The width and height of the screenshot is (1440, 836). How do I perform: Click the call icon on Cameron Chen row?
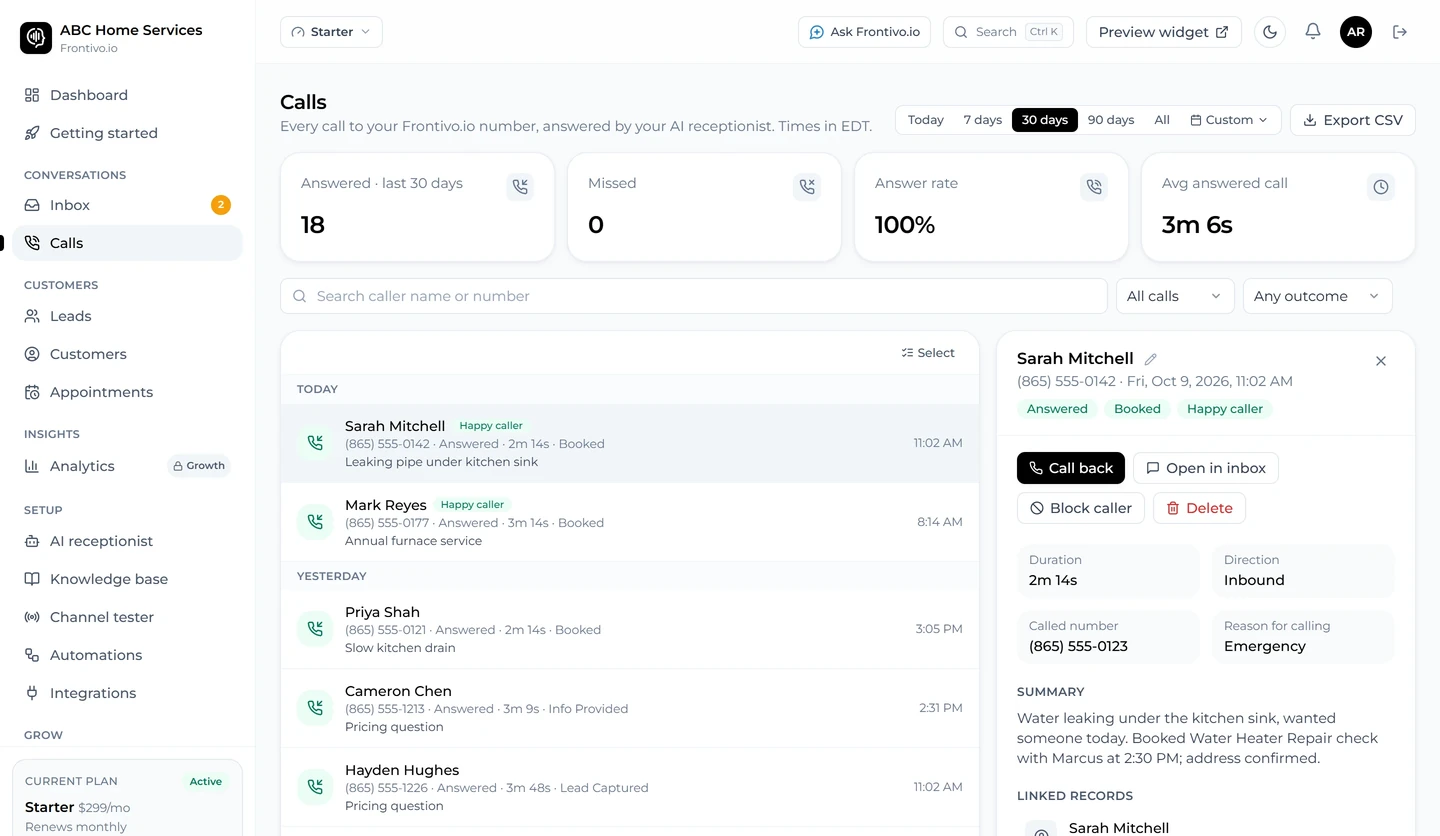pyautogui.click(x=315, y=708)
